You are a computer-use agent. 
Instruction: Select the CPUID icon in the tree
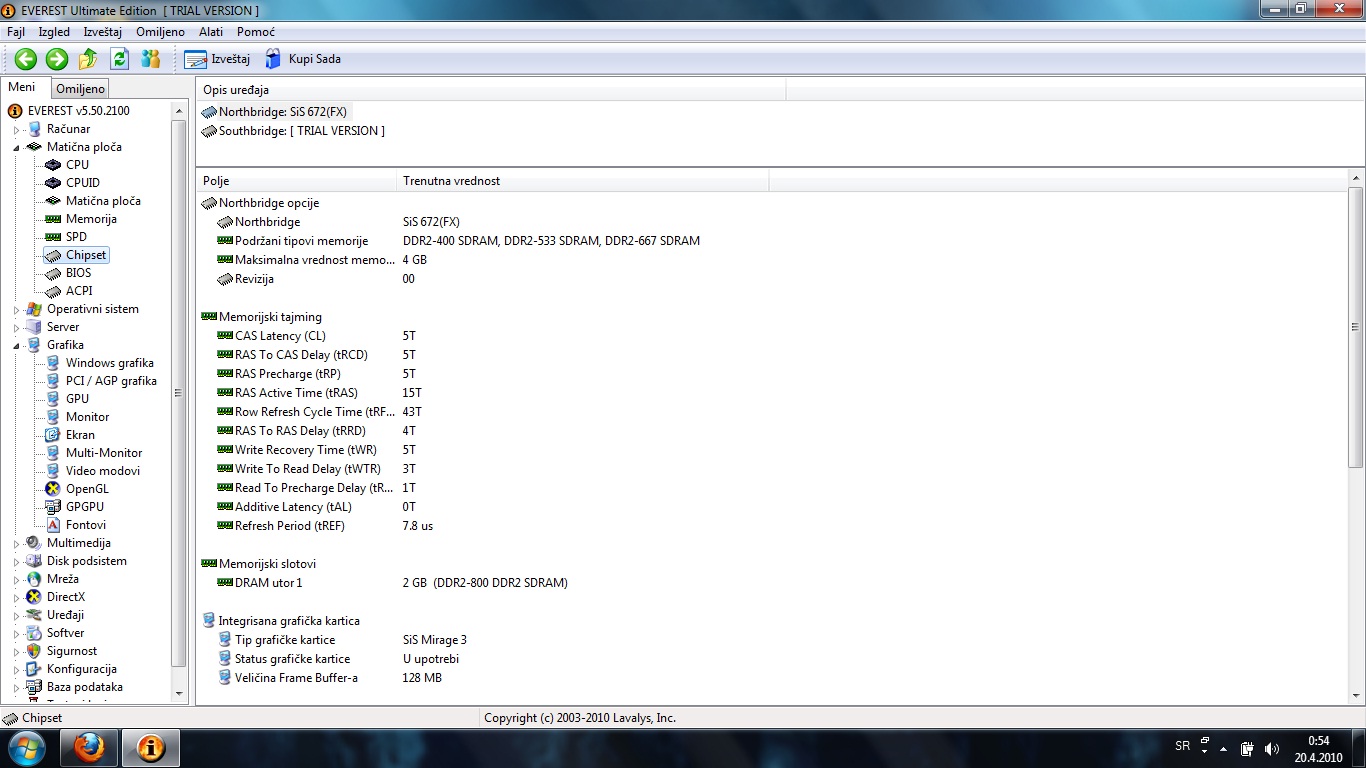coord(53,183)
